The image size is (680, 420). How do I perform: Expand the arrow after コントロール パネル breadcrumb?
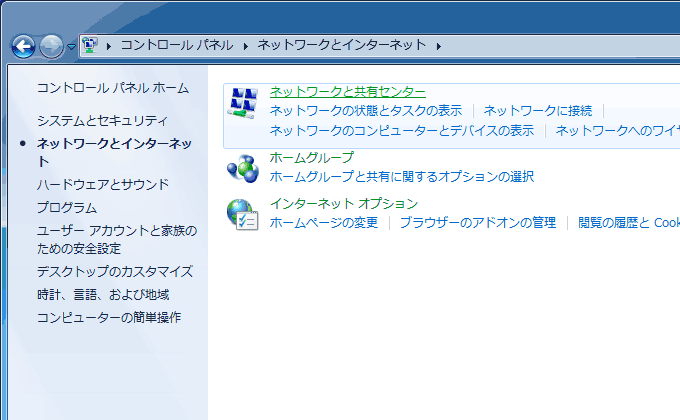tap(246, 46)
